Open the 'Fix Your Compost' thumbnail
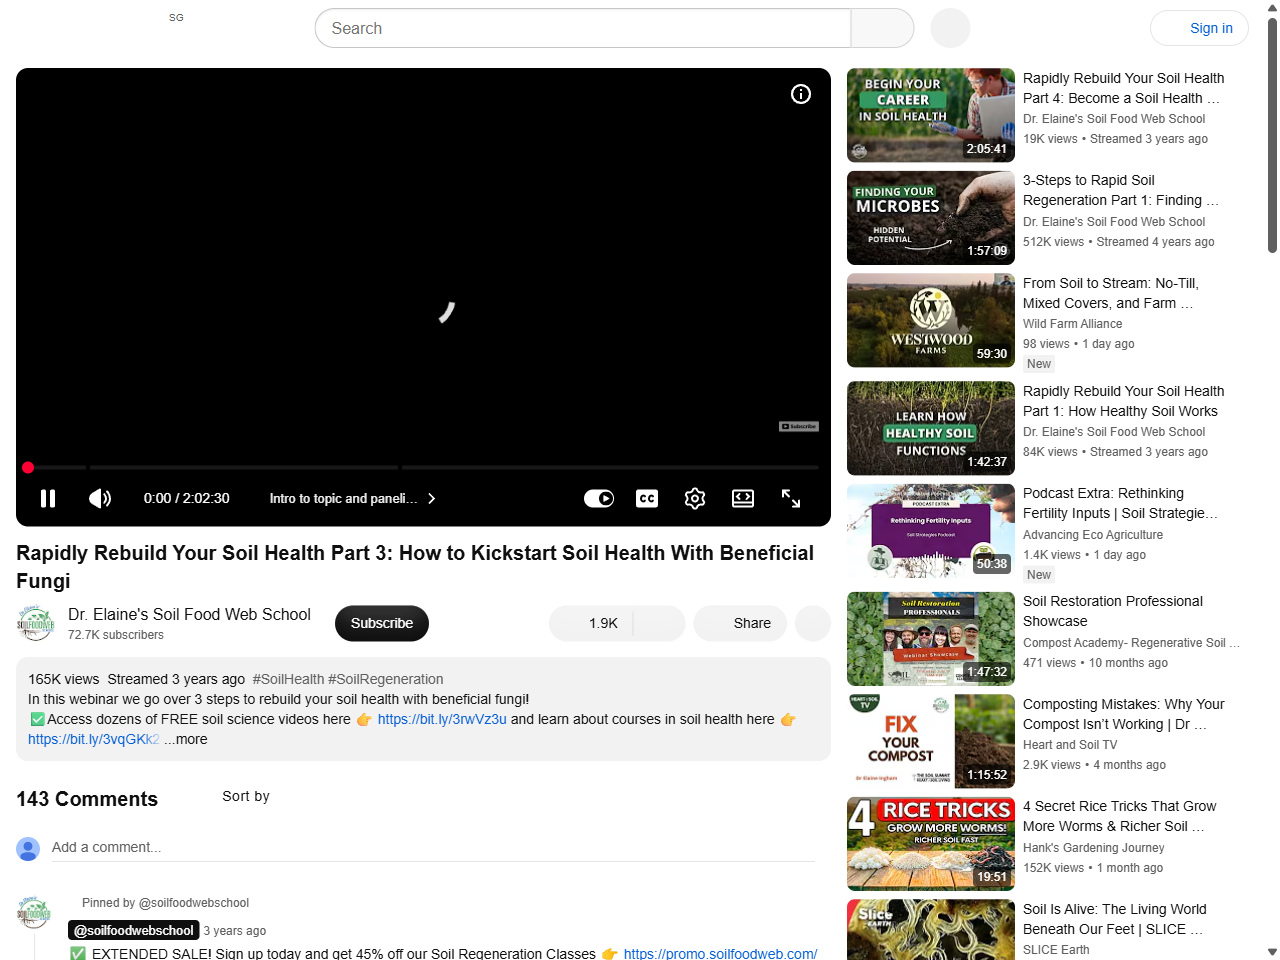 point(931,741)
